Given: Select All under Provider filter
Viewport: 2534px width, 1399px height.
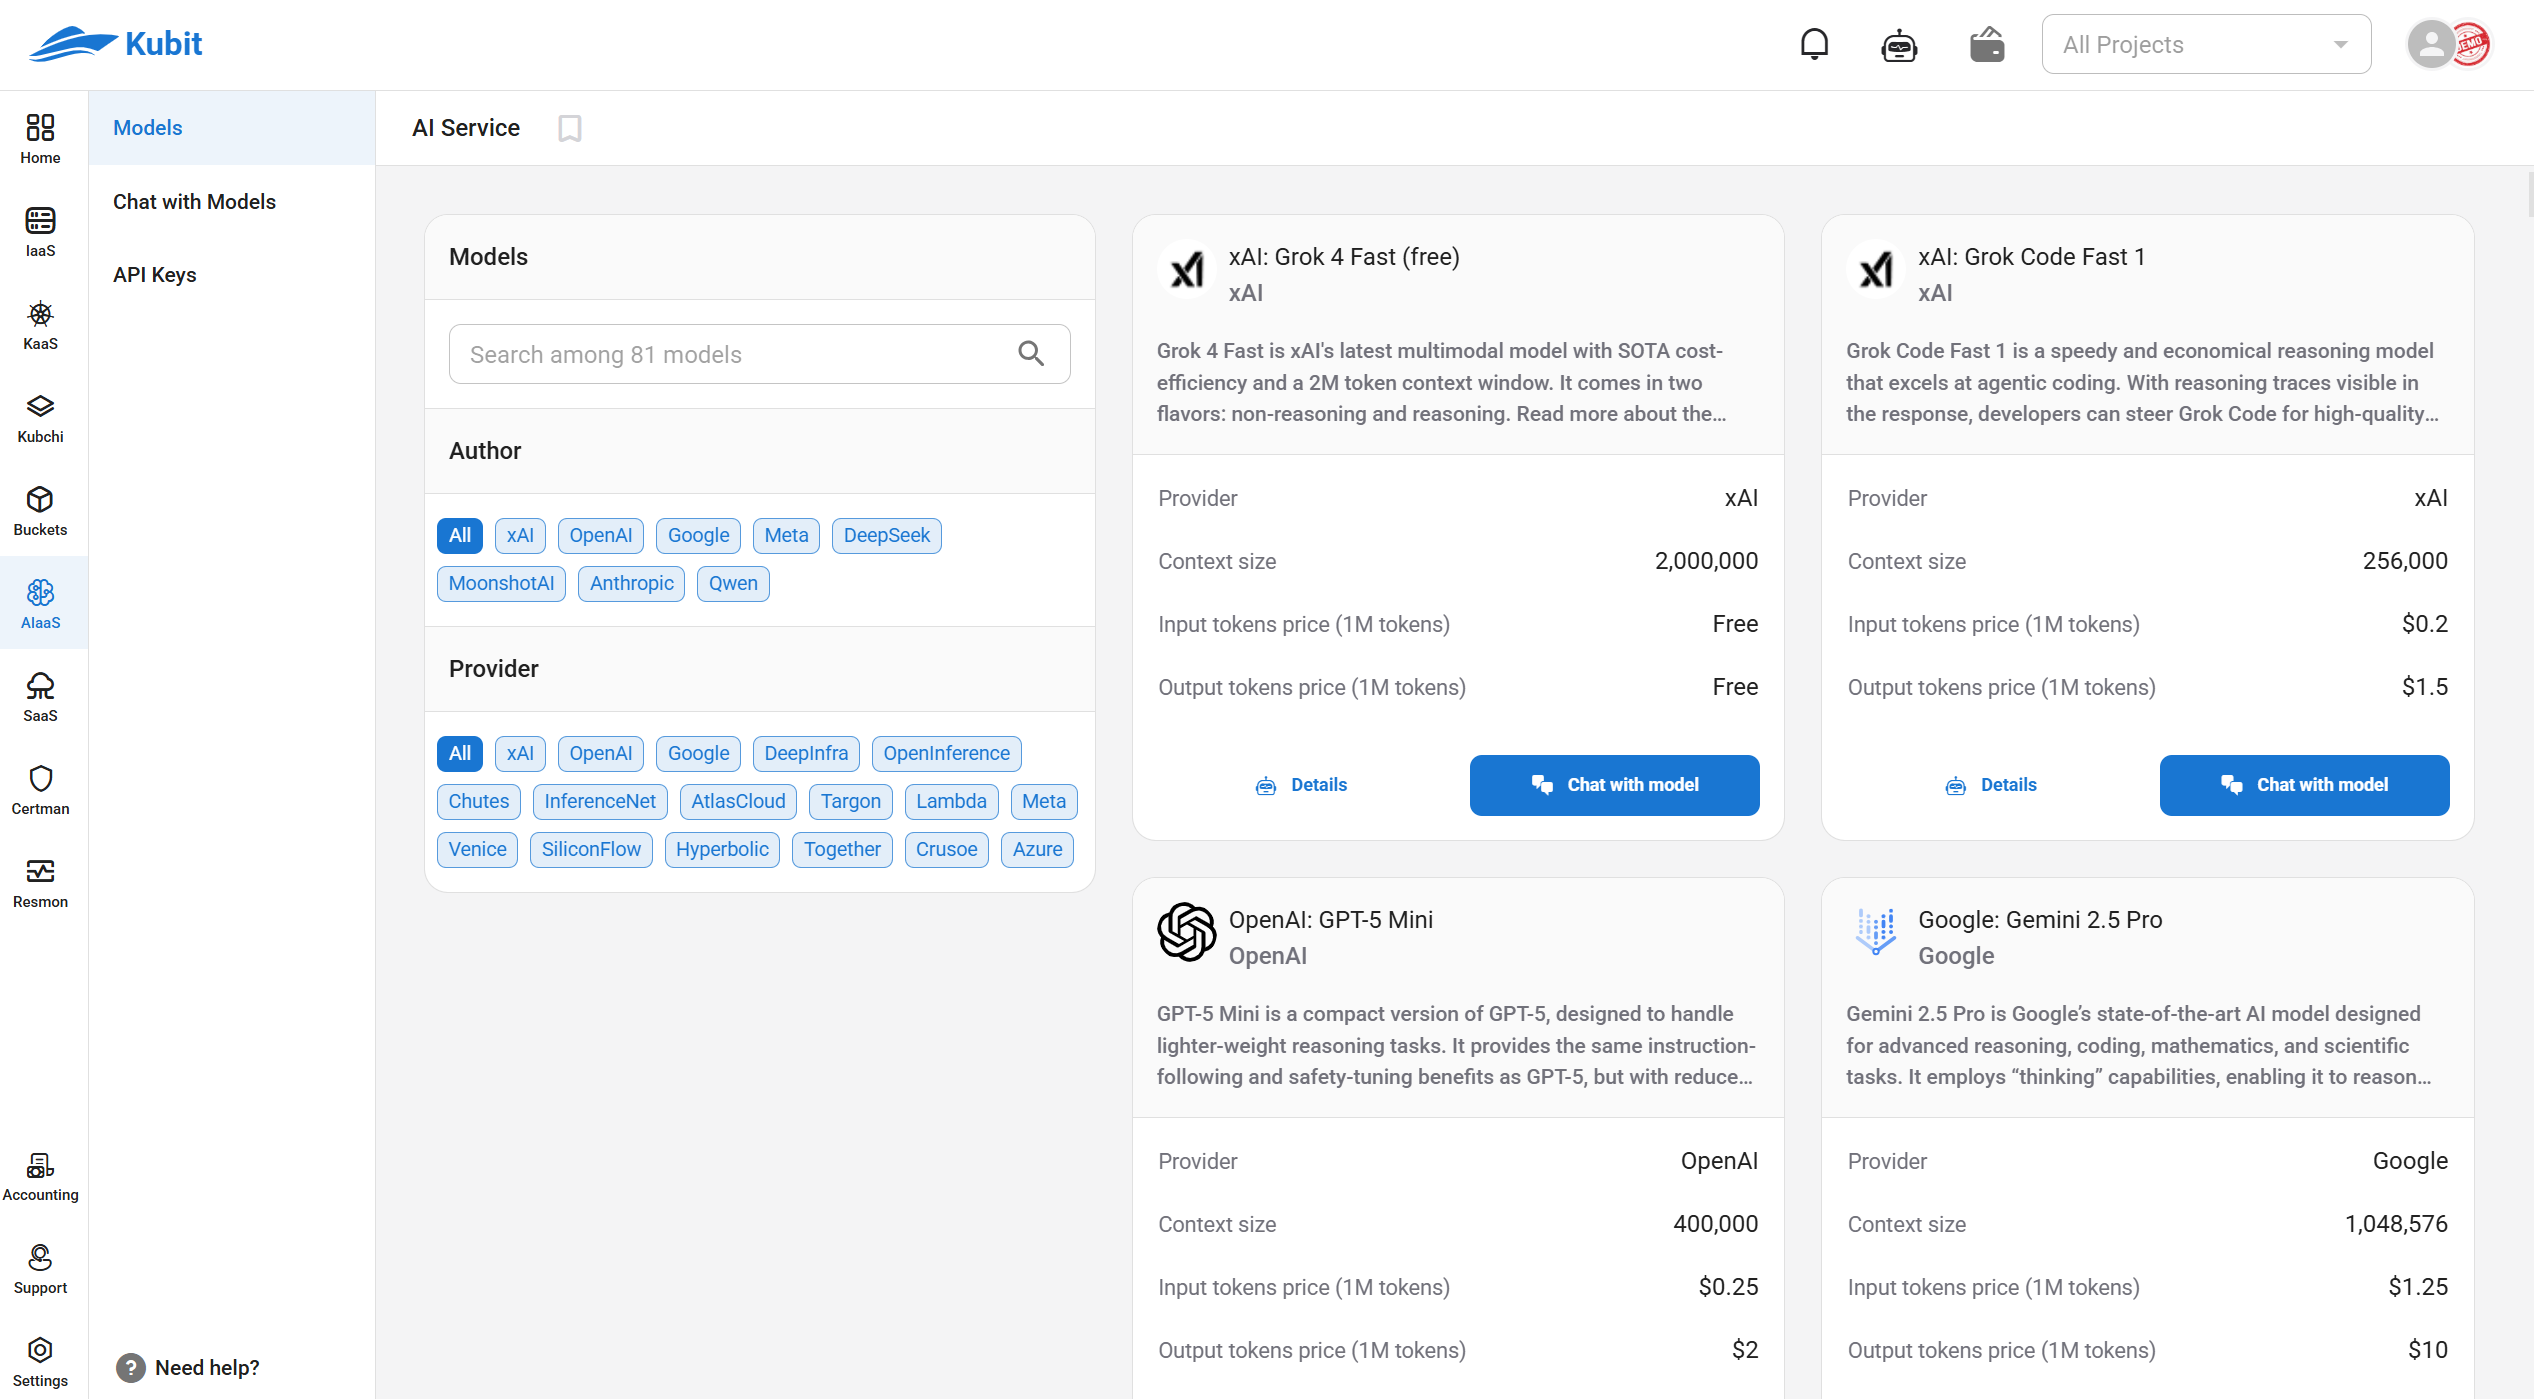Looking at the screenshot, I should click(460, 754).
